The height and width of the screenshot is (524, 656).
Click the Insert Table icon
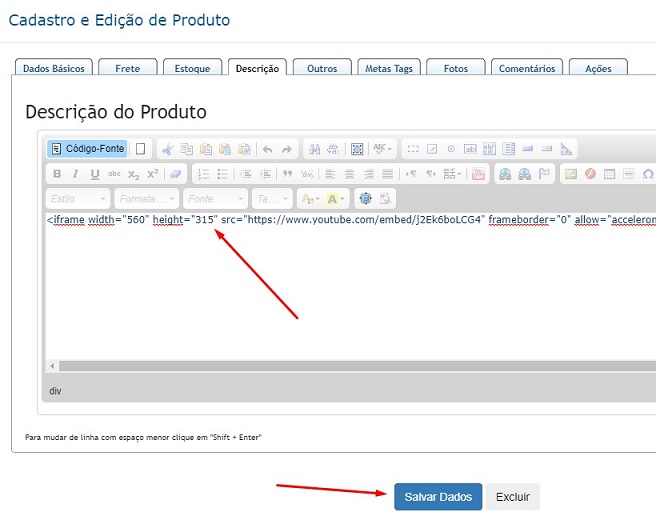(610, 174)
